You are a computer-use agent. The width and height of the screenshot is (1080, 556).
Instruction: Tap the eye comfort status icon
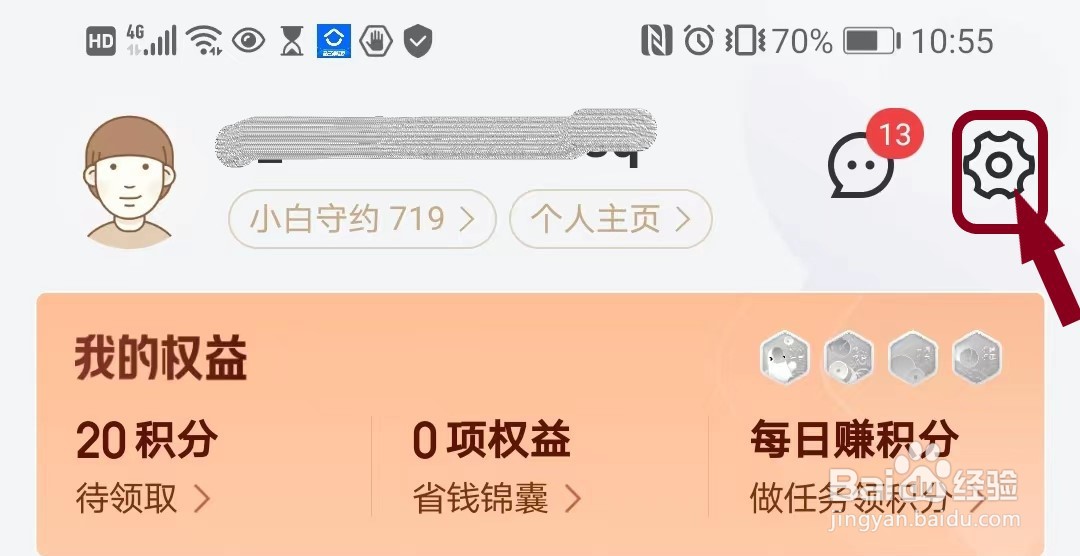[x=249, y=41]
